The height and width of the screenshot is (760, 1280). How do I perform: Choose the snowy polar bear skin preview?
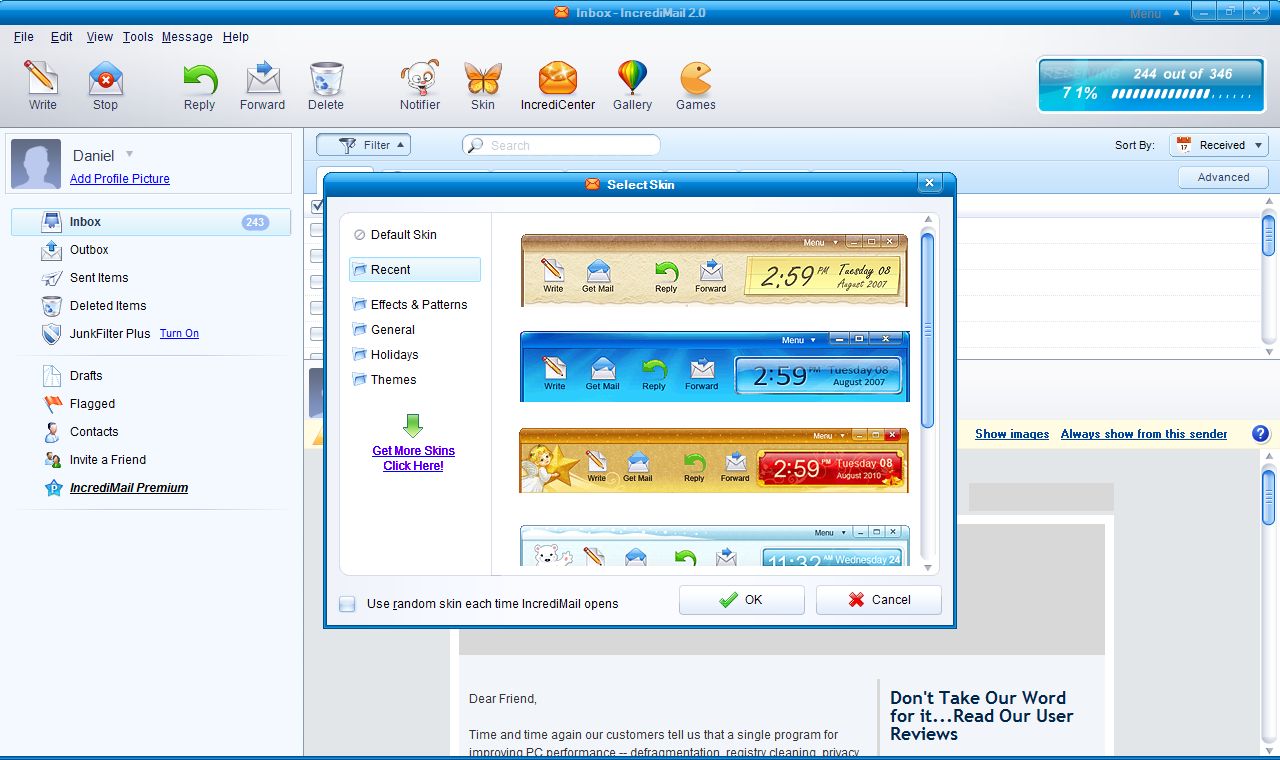pos(714,545)
